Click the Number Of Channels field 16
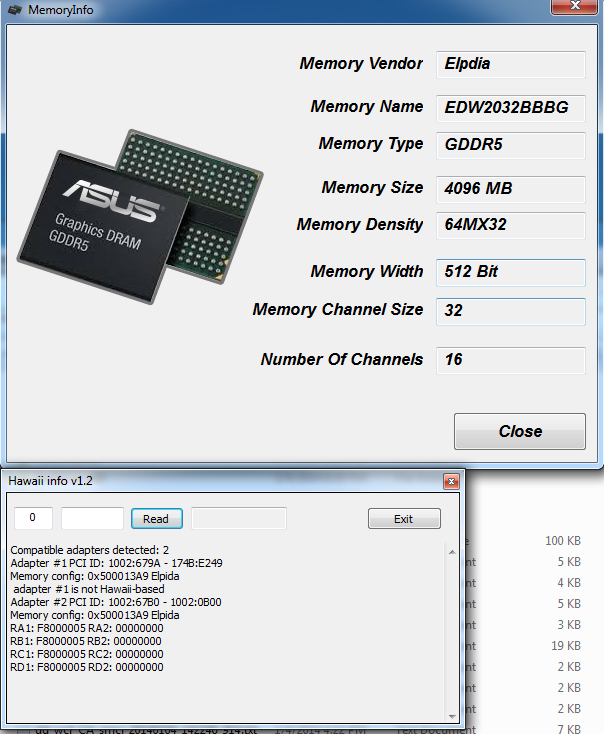 pos(511,360)
